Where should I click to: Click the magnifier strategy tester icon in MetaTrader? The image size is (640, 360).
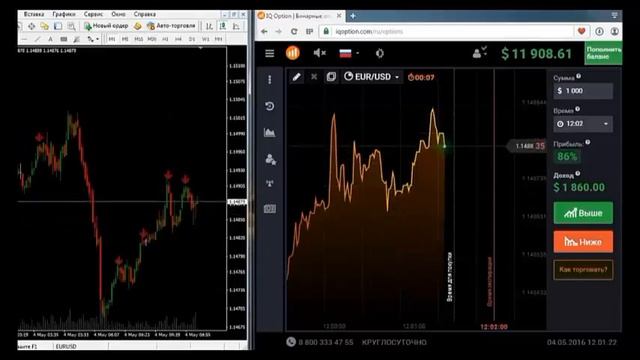tap(71, 26)
